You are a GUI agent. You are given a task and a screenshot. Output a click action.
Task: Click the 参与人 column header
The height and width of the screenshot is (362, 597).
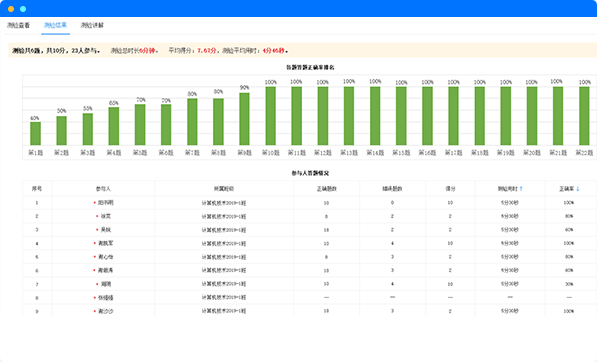point(103,188)
